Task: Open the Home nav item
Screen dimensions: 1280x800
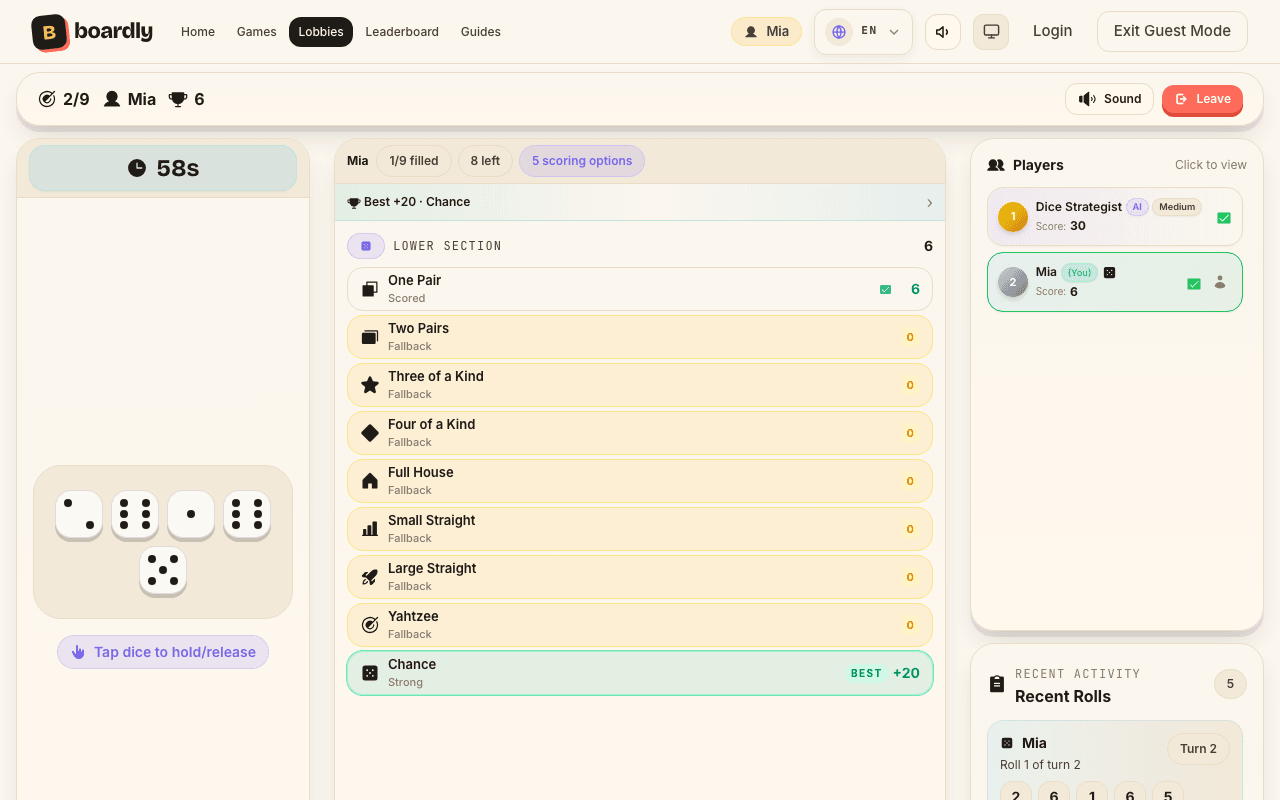Action: click(198, 32)
